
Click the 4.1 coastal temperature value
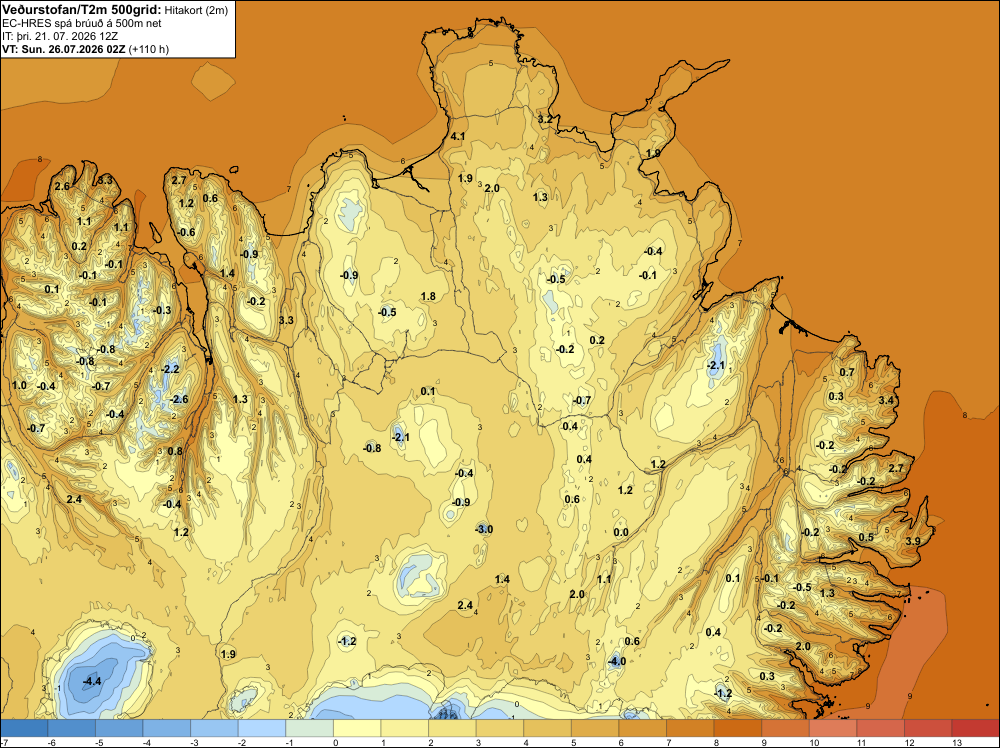(x=458, y=136)
